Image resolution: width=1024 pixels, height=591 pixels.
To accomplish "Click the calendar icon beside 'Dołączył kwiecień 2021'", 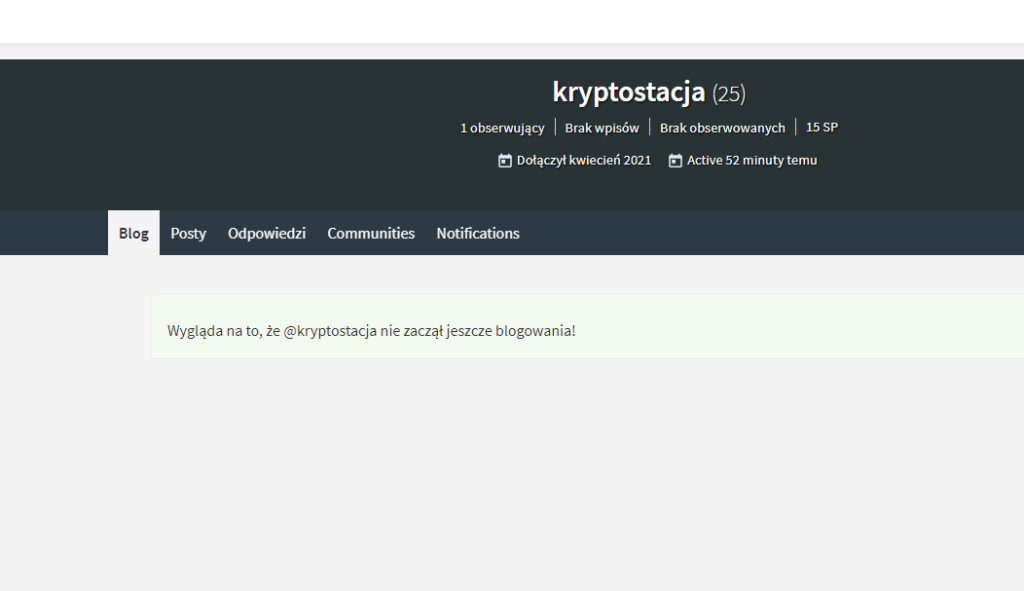I will tap(505, 161).
